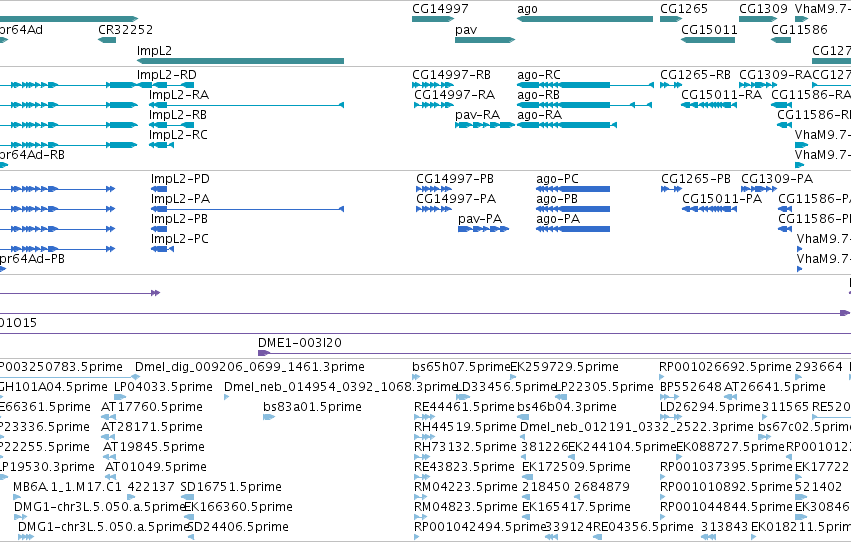Click the RH44519.5prime EST label
The image size is (851, 542).
coord(465,428)
